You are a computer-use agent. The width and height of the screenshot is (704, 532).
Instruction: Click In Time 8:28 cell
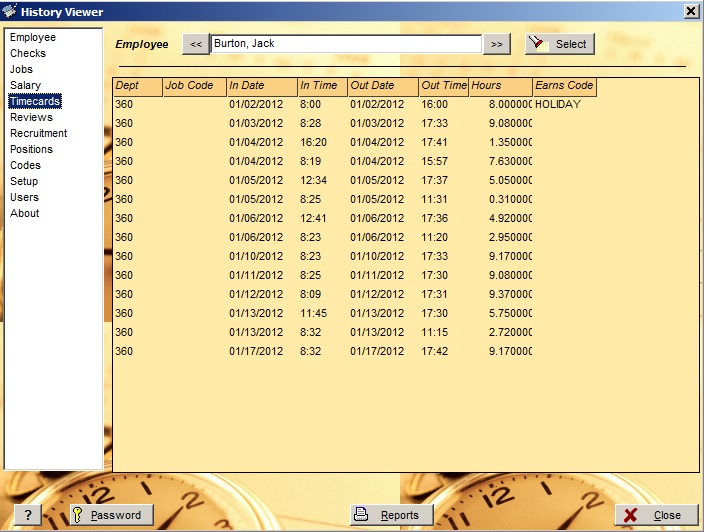tap(310, 123)
